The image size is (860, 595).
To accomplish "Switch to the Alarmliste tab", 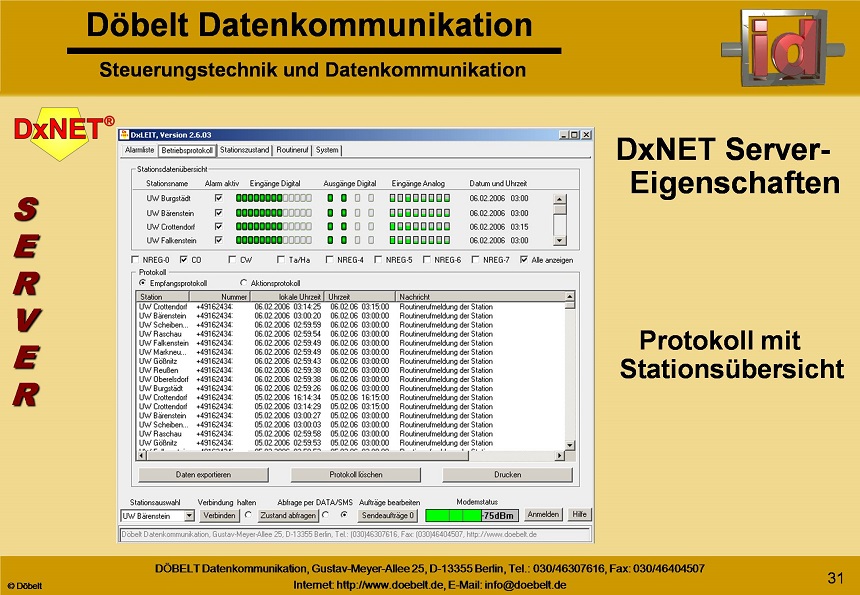I will (139, 150).
